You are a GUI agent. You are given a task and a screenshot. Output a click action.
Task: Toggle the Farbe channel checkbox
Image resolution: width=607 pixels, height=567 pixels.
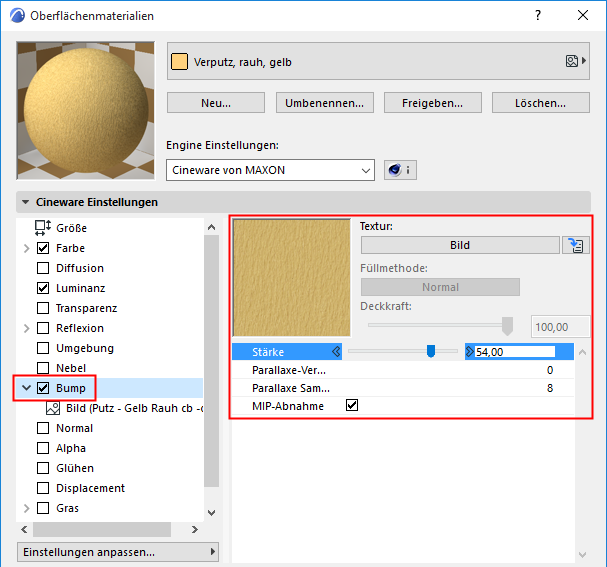[43, 248]
